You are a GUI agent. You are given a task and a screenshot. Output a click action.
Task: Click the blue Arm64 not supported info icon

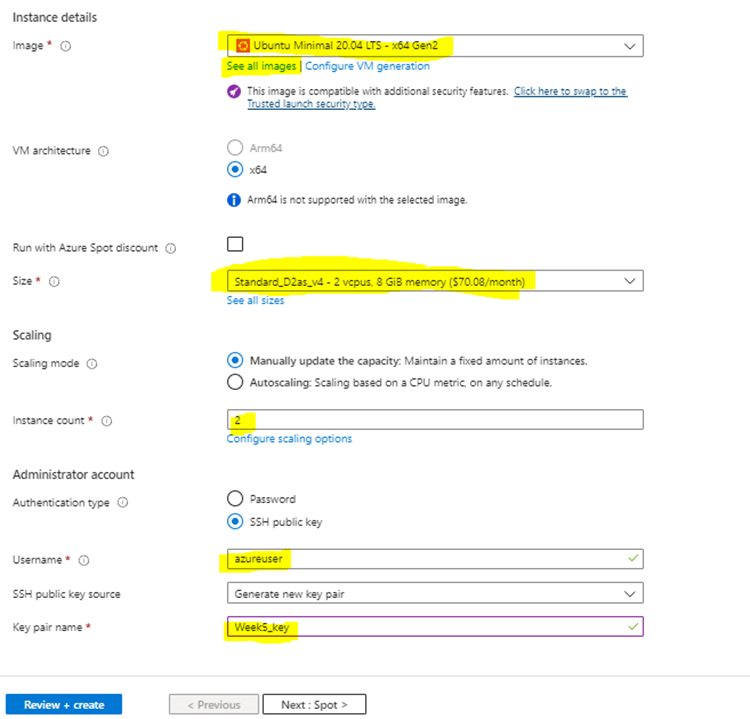[234, 200]
